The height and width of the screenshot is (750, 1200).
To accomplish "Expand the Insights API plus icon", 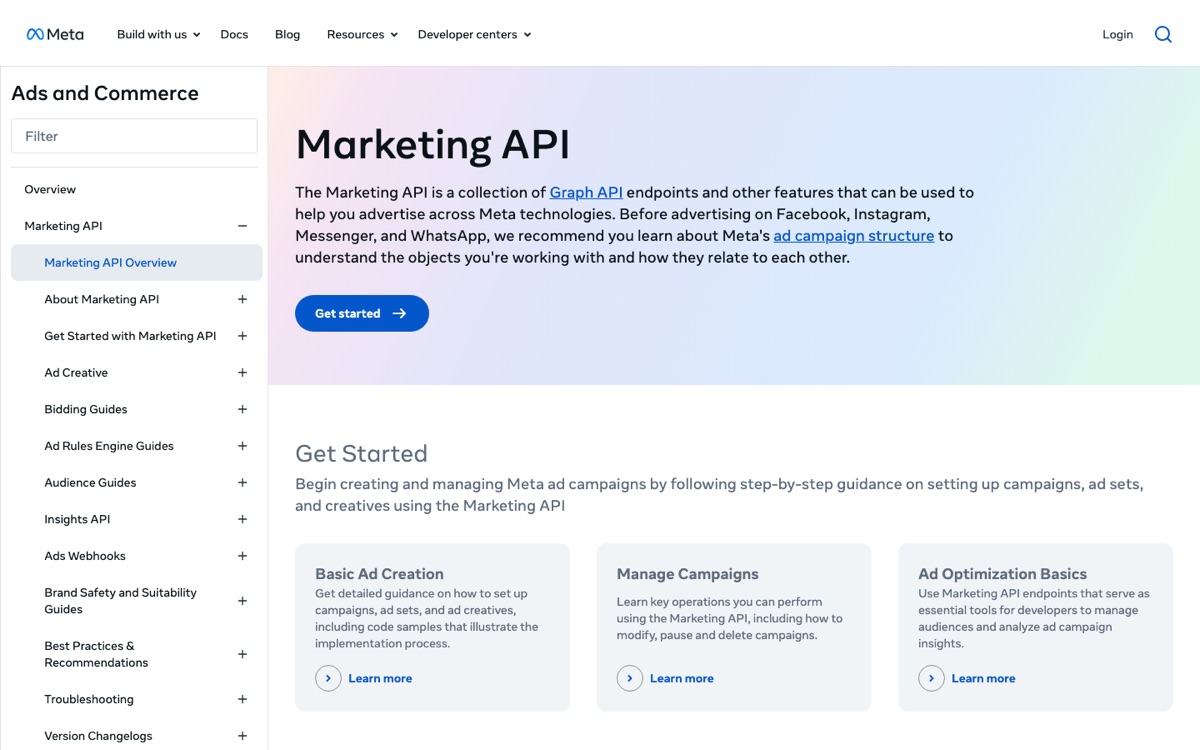I will click(x=242, y=519).
